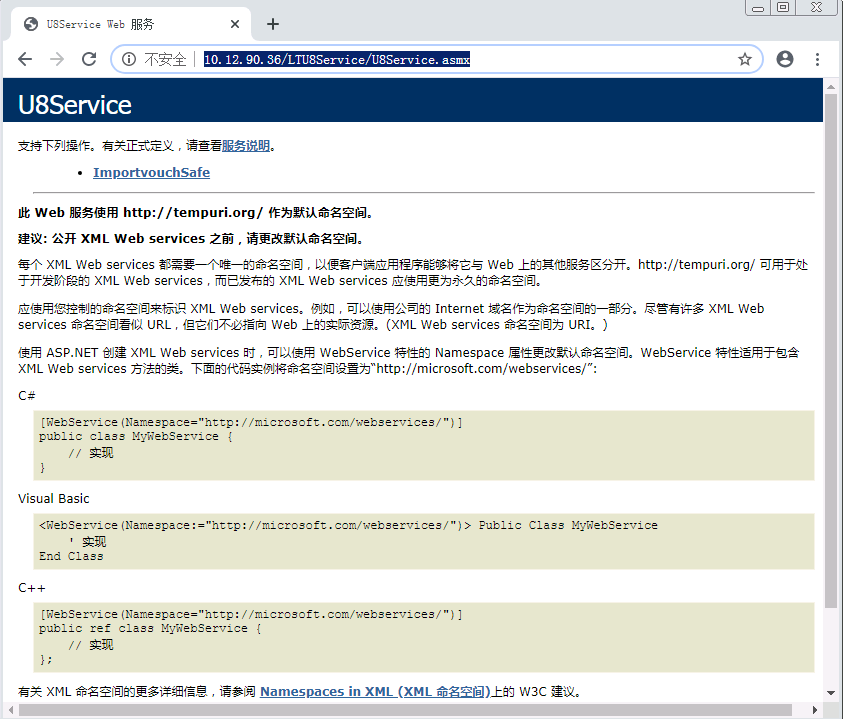Click the 'End Class' code line
Viewport: 843px width, 719px height.
pos(71,556)
